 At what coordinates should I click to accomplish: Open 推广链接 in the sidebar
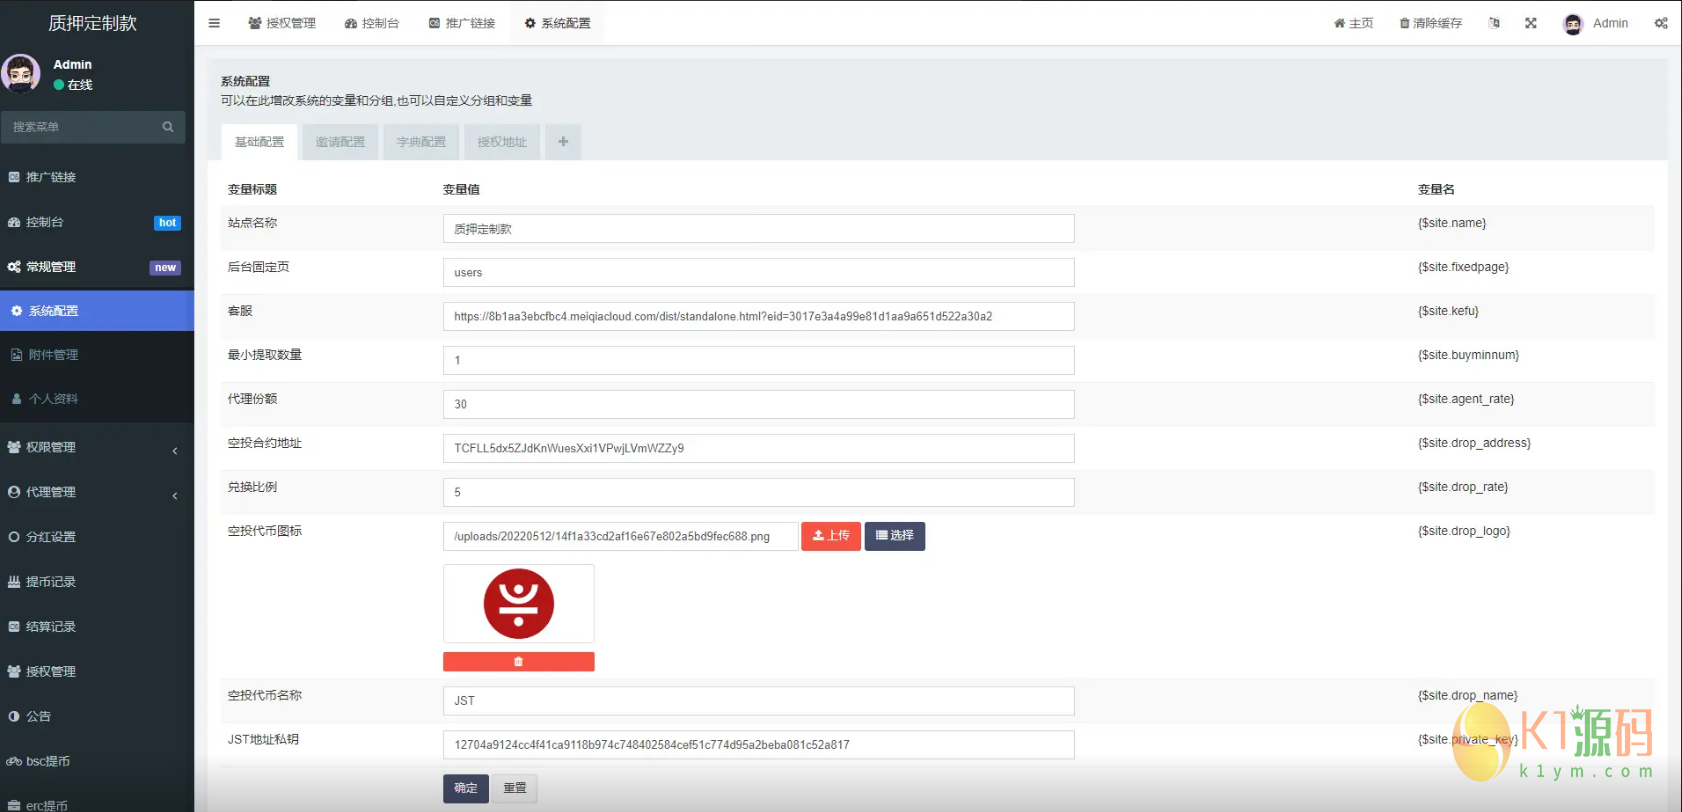pyautogui.click(x=97, y=177)
